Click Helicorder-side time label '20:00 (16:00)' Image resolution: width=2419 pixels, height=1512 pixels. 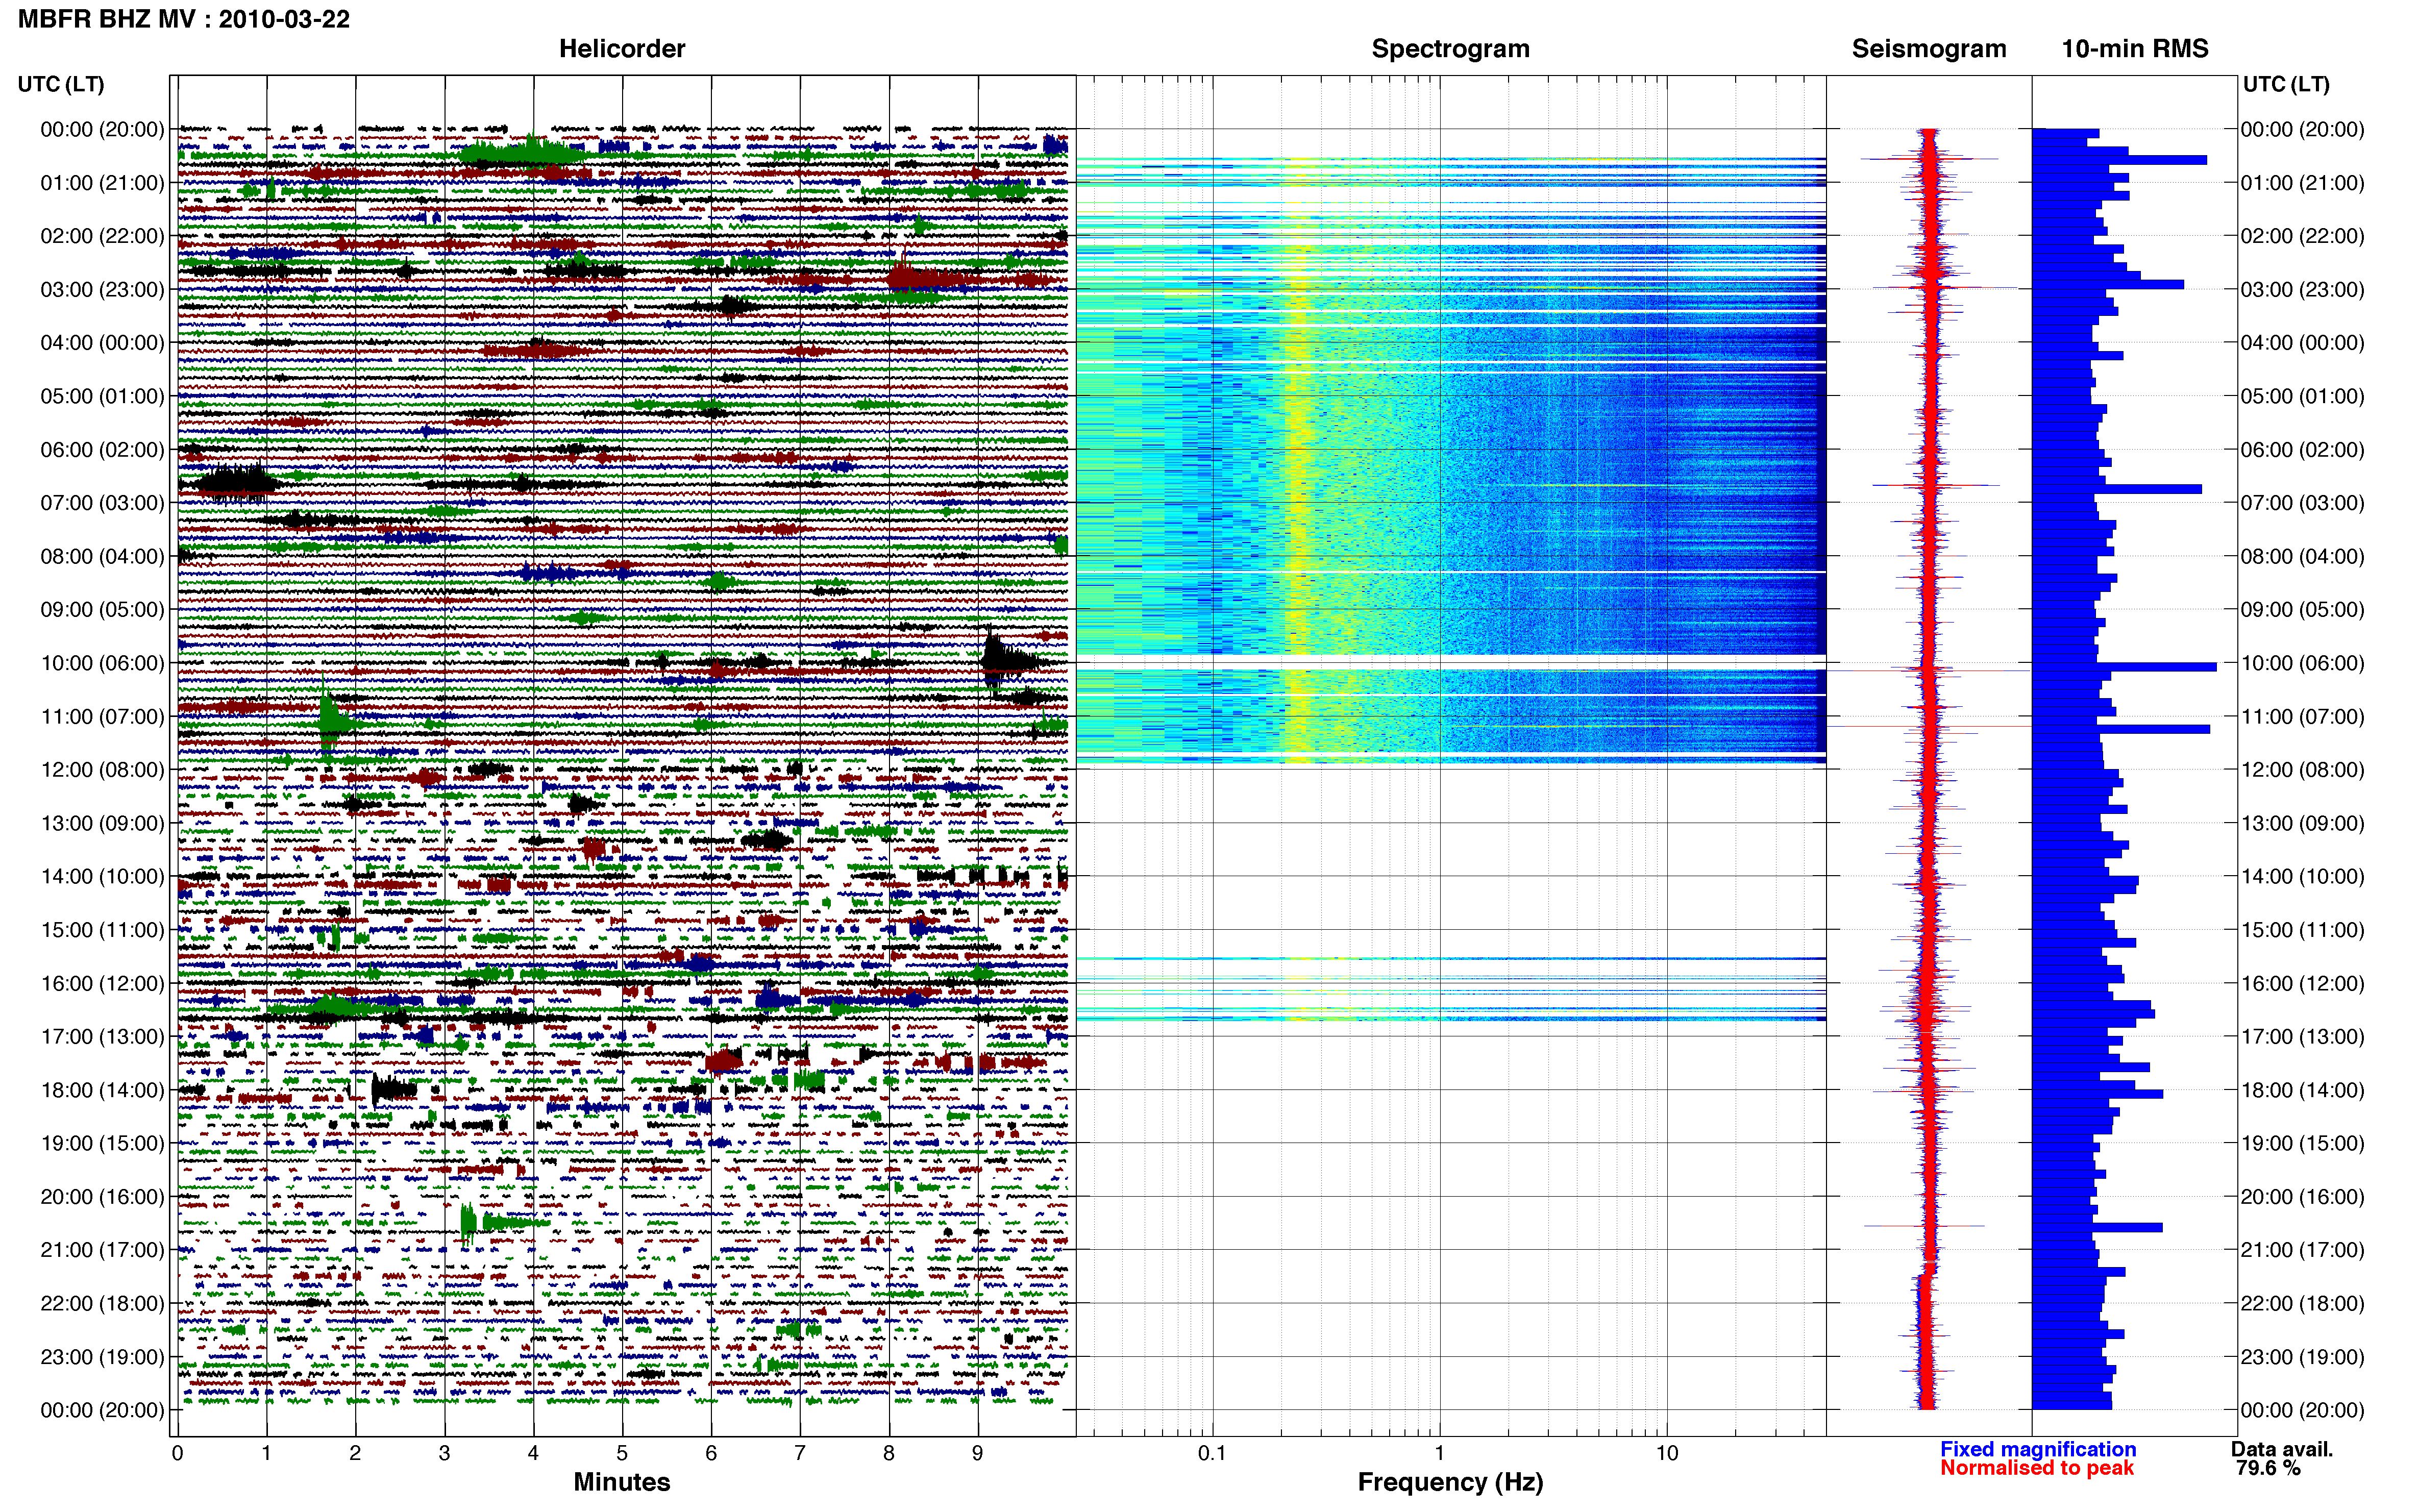point(102,1197)
